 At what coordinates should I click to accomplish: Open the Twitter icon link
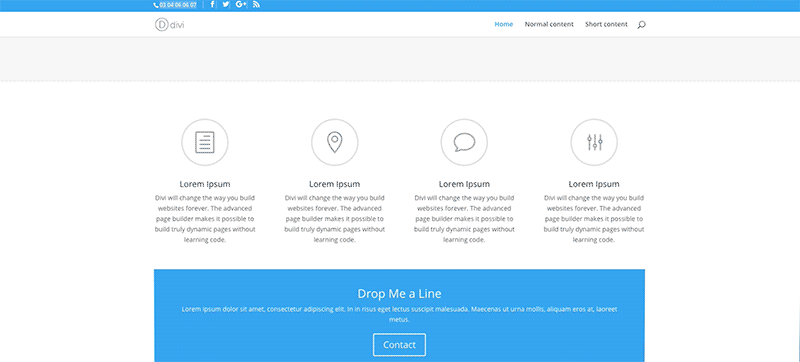(x=226, y=5)
